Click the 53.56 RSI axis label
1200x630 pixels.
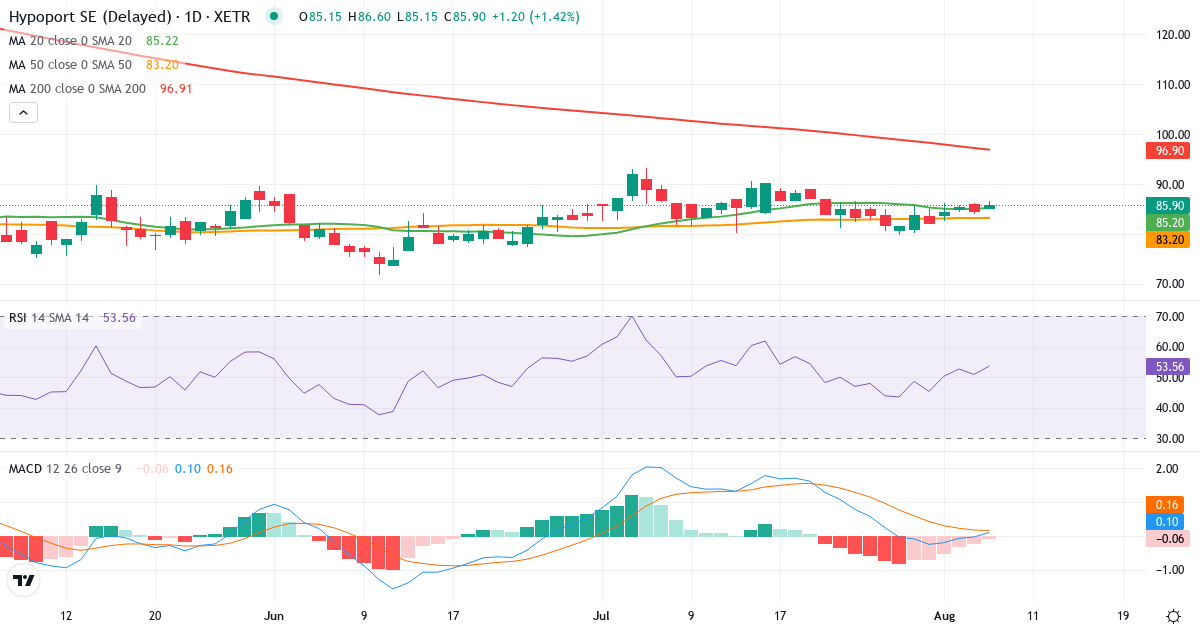coord(1167,367)
